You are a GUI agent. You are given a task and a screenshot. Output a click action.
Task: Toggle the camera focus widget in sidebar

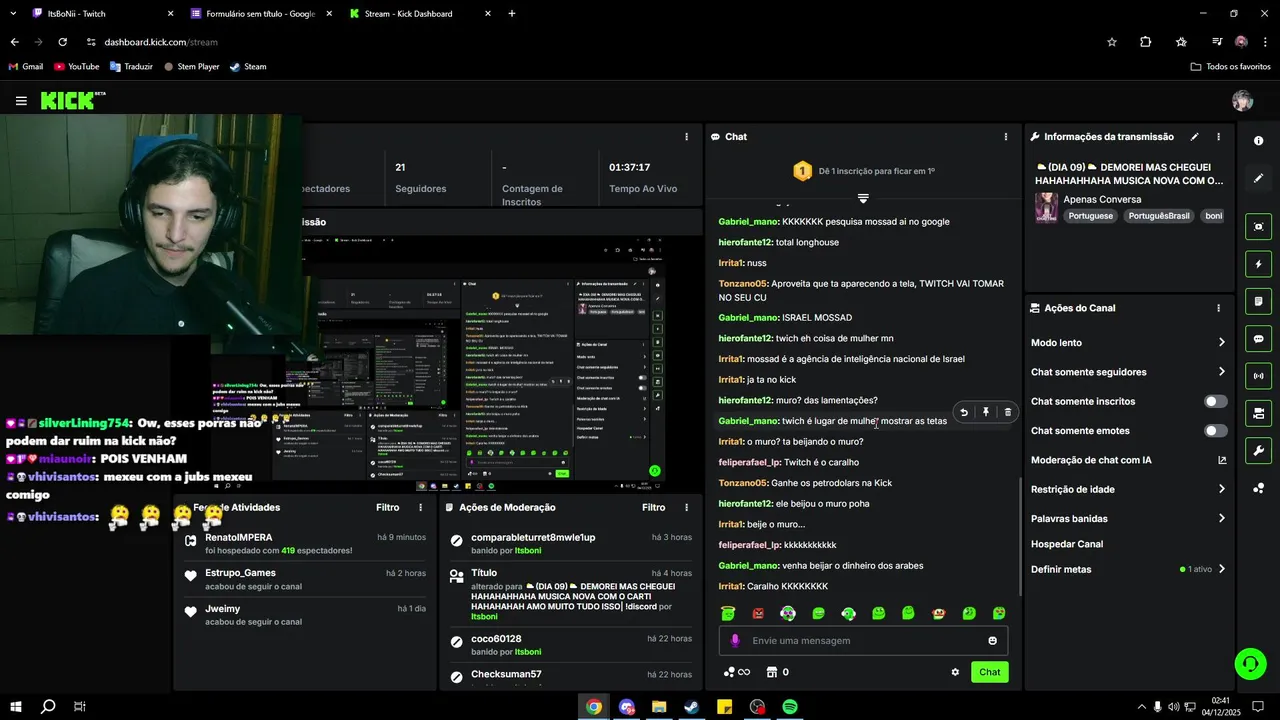pyautogui.click(x=1258, y=227)
